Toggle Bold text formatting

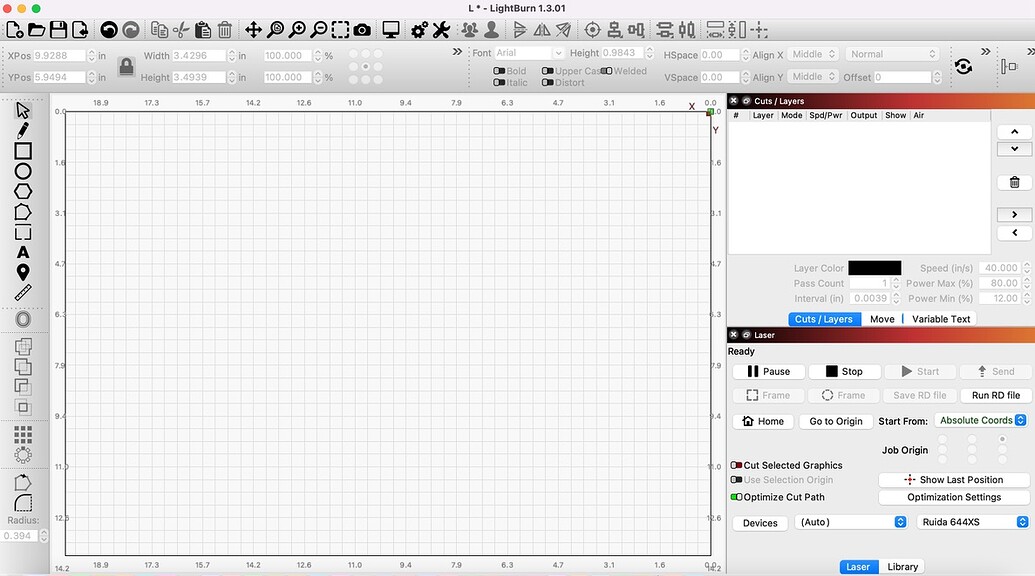tap(497, 71)
